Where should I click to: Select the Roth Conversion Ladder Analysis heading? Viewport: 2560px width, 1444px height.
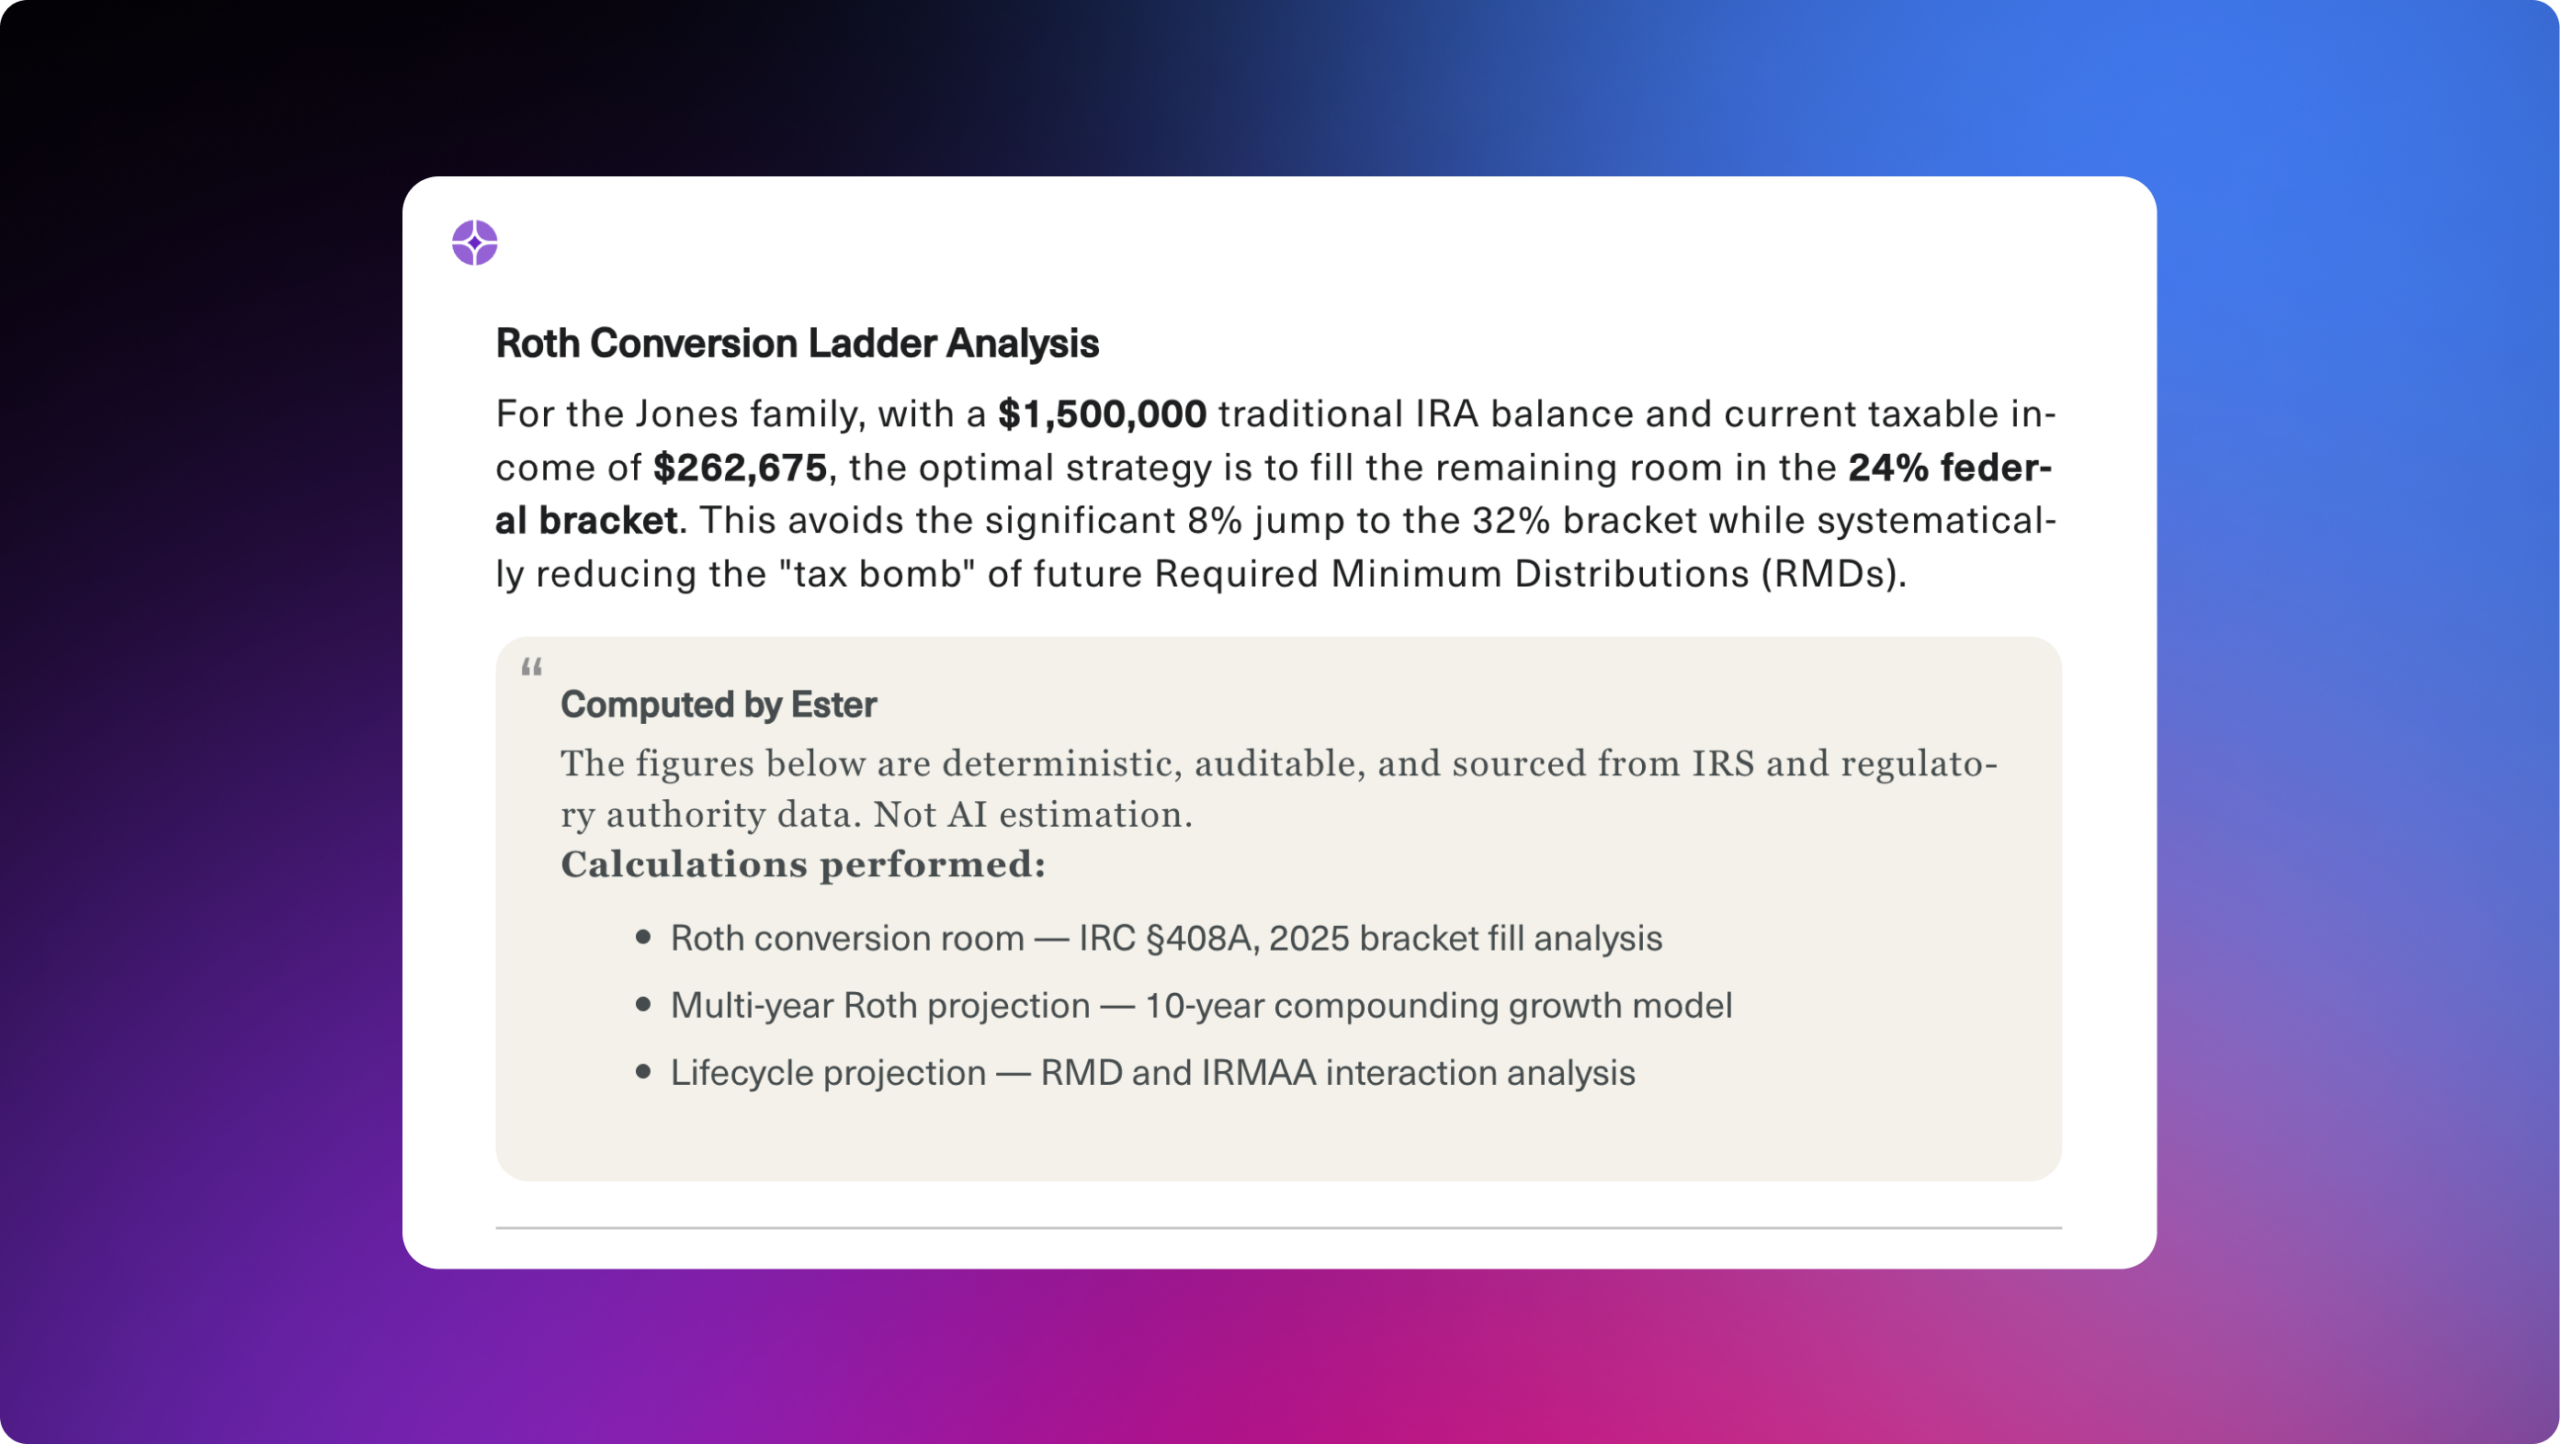(x=797, y=343)
